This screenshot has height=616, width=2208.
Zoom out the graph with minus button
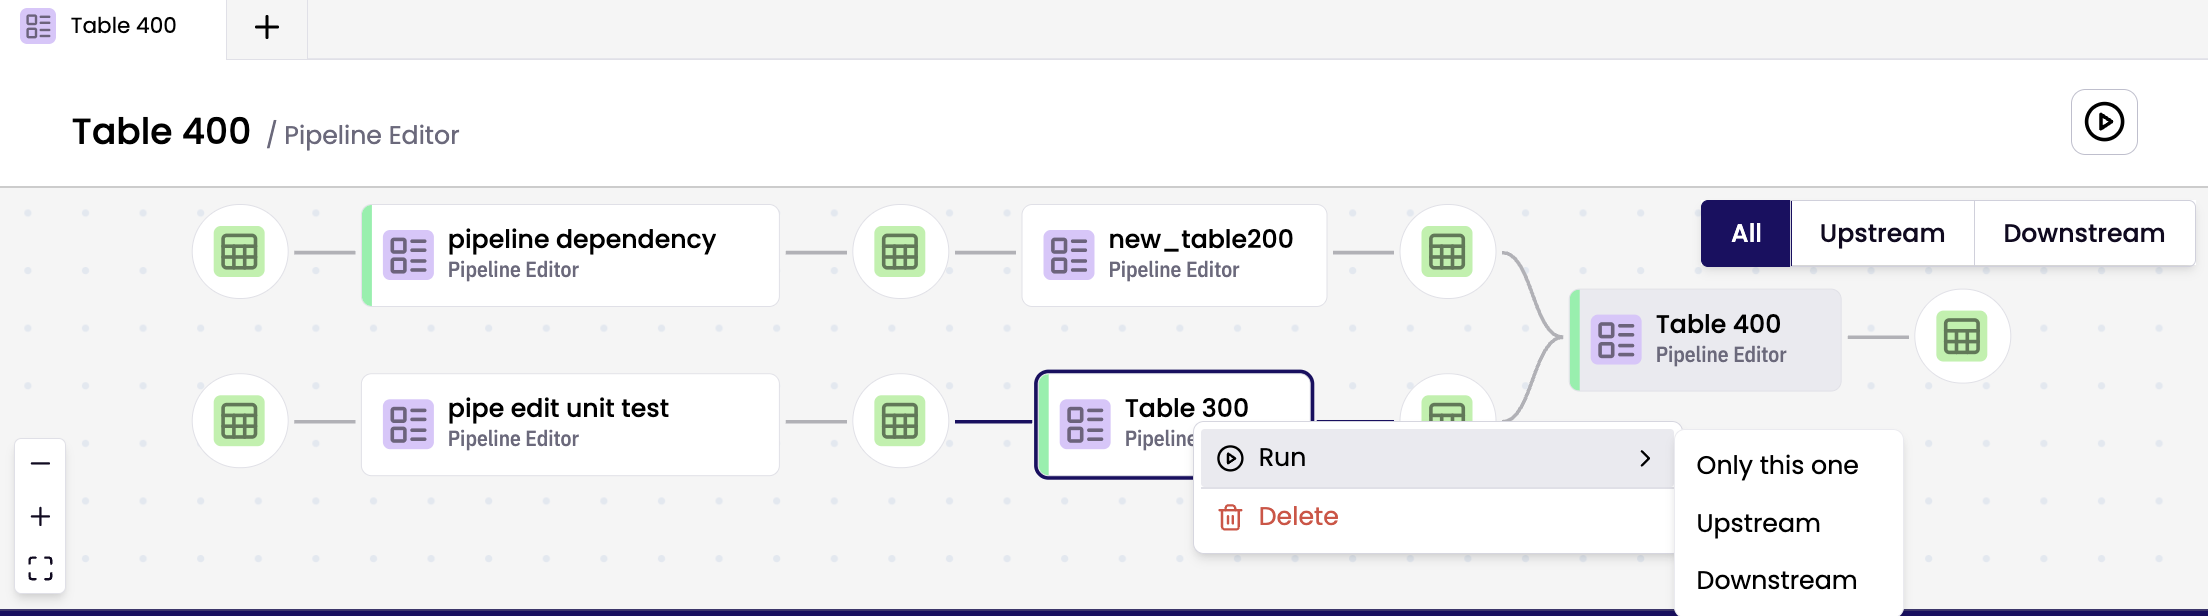(40, 463)
